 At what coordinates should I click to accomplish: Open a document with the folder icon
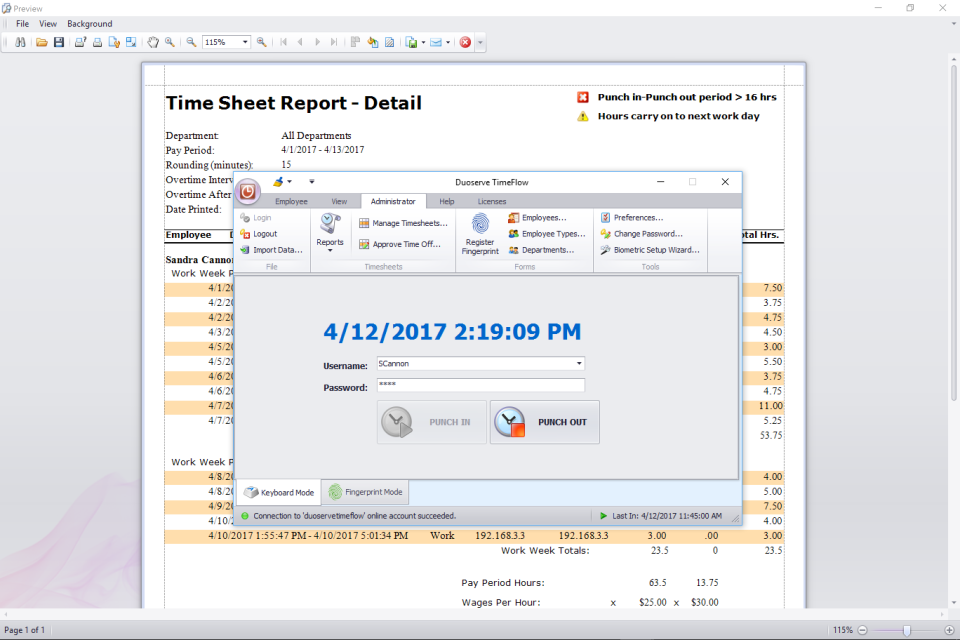point(42,42)
